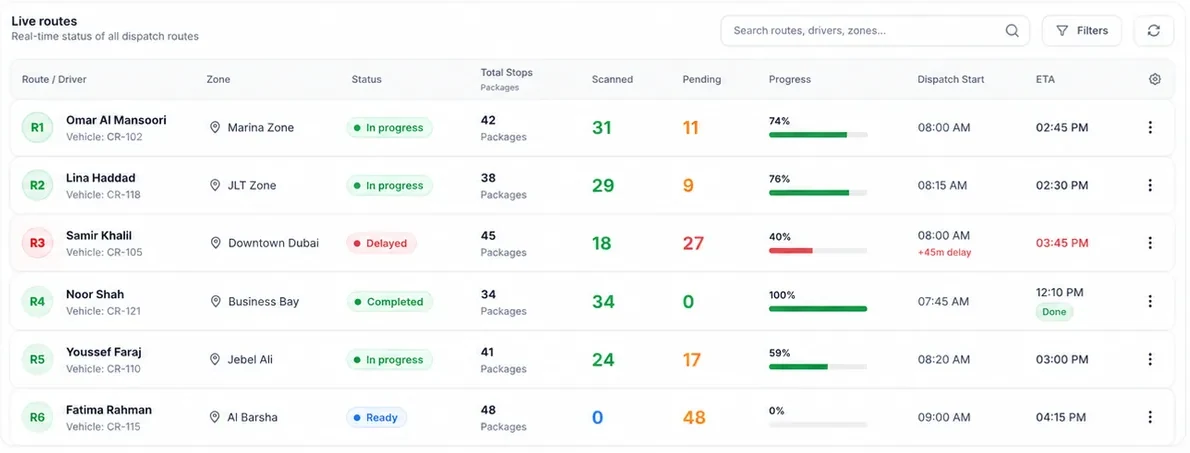Click the Route / Driver column header

54,79
